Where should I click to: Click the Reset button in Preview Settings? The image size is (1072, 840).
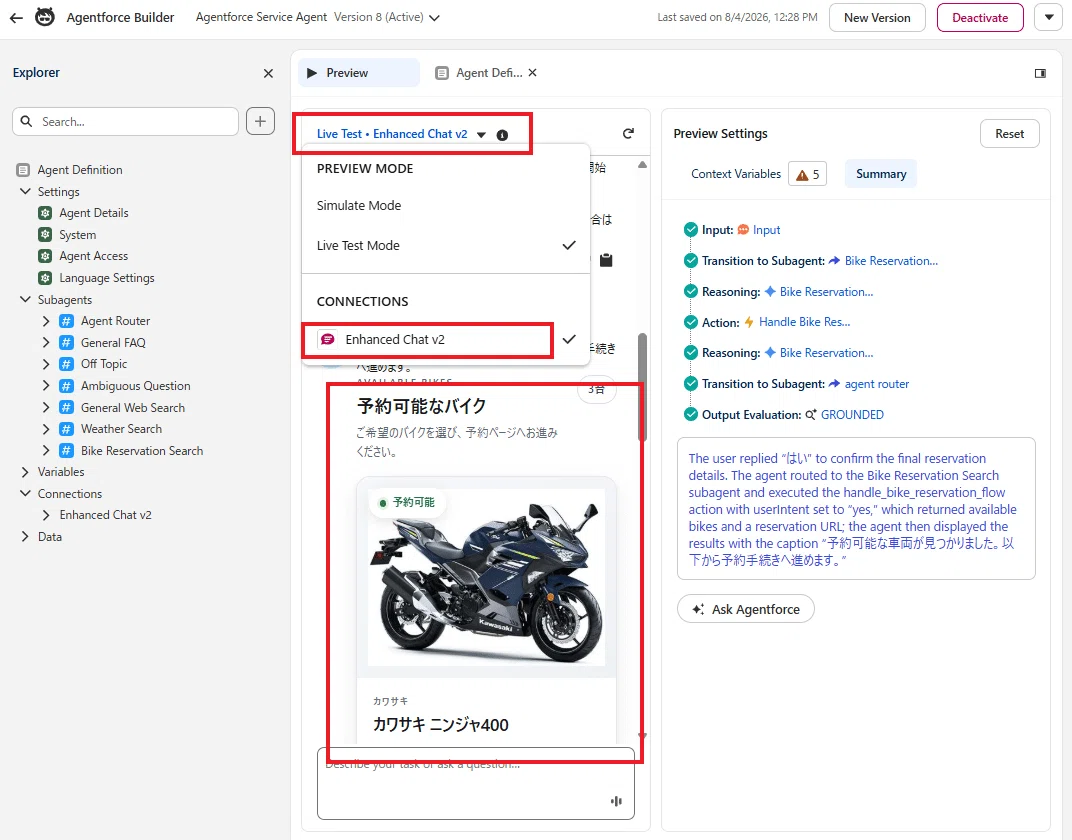point(1009,134)
